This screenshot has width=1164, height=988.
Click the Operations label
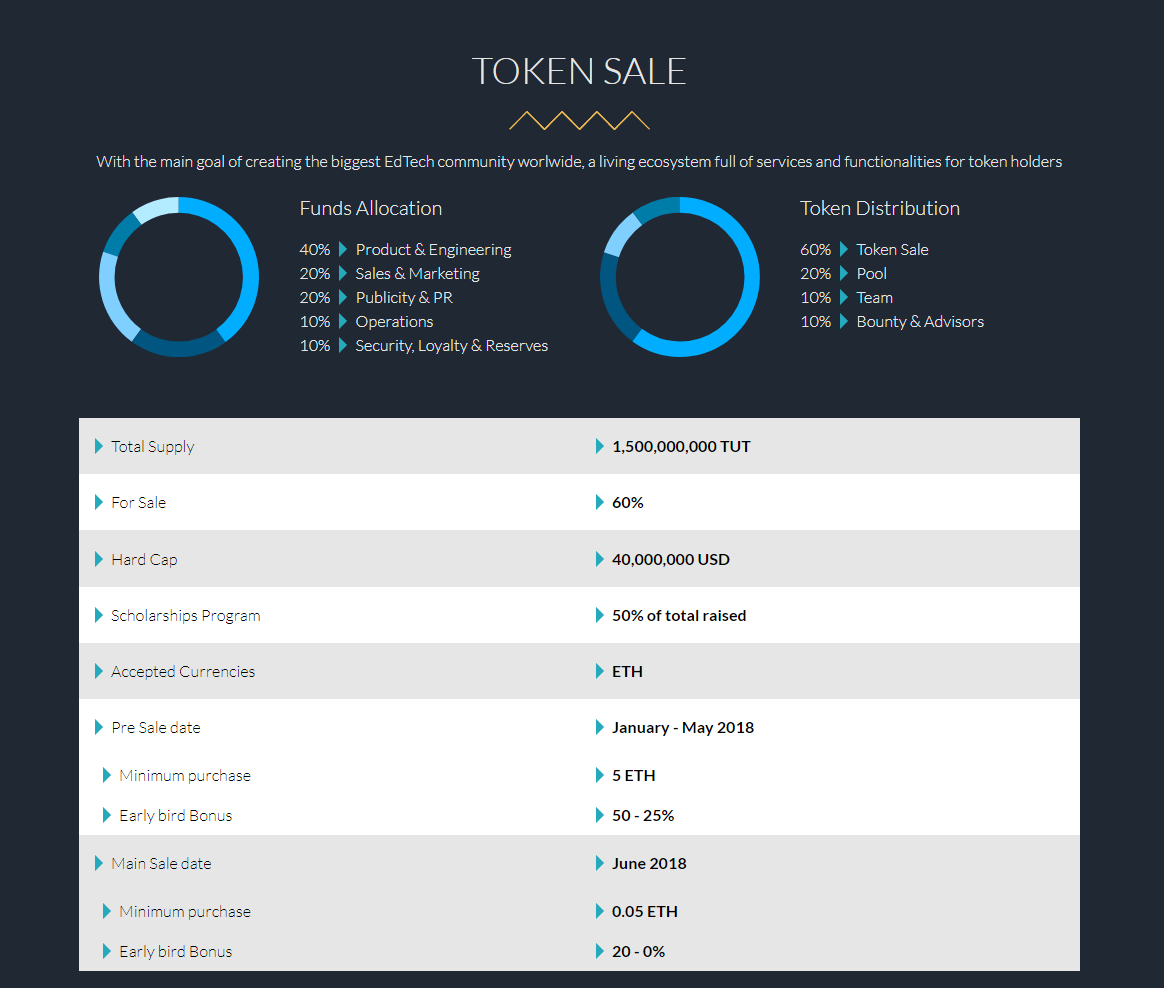[x=394, y=322]
